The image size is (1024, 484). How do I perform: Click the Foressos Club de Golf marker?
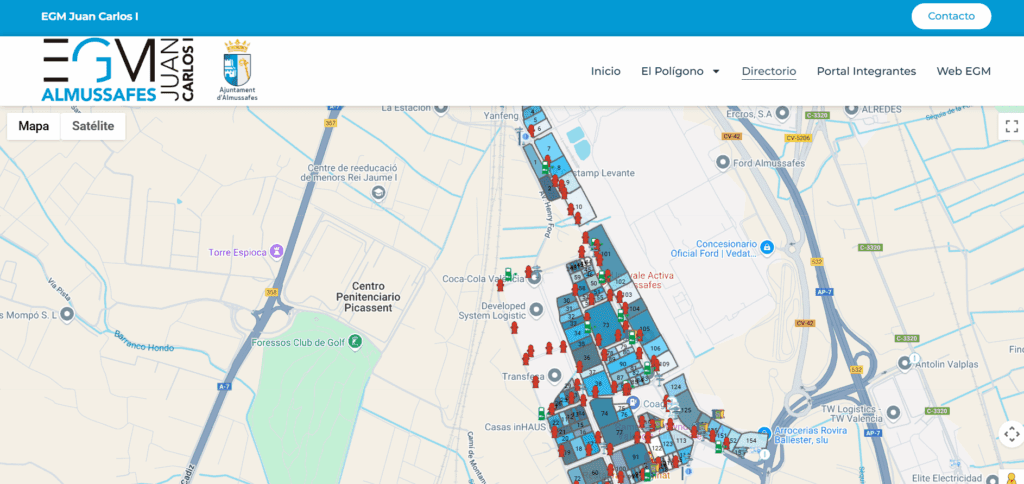[x=355, y=341]
